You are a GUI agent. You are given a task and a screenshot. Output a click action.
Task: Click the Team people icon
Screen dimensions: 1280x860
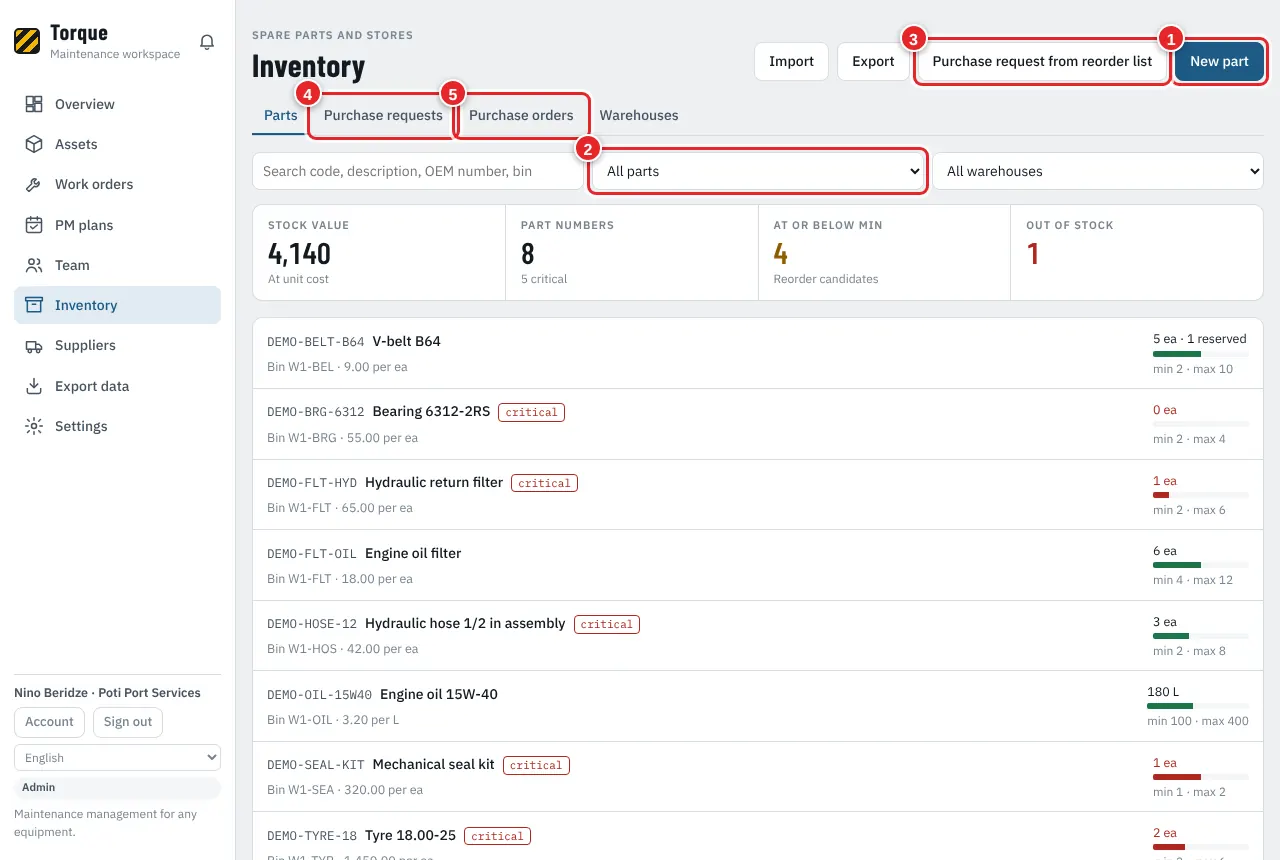click(x=34, y=265)
